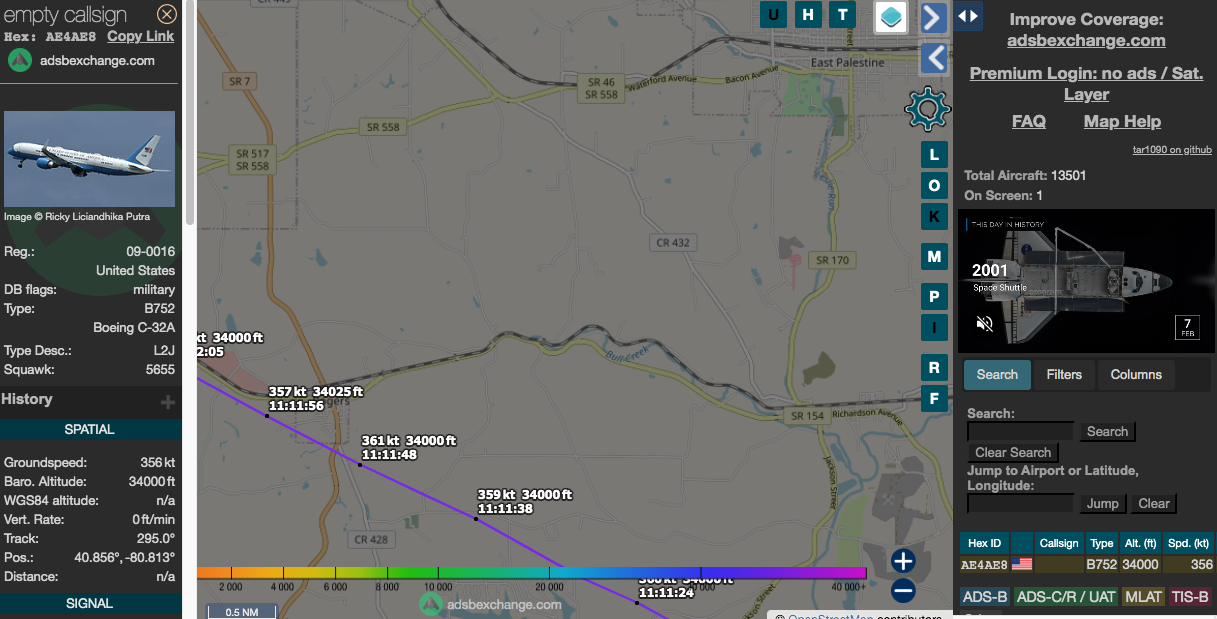Click the US flag in AE4AE8 row
Viewport: 1217px width, 619px height.
(x=1022, y=564)
